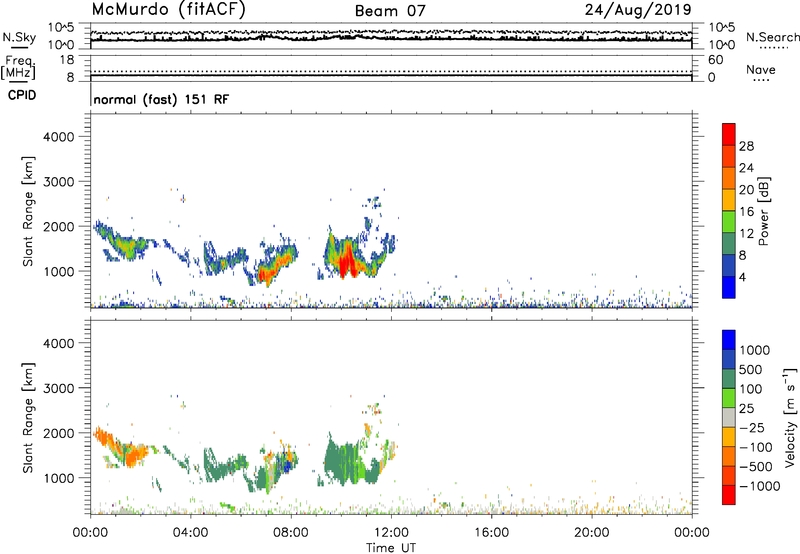Select the "Beam 07" heading
Viewport: 800px width, 554px height.
390,11
